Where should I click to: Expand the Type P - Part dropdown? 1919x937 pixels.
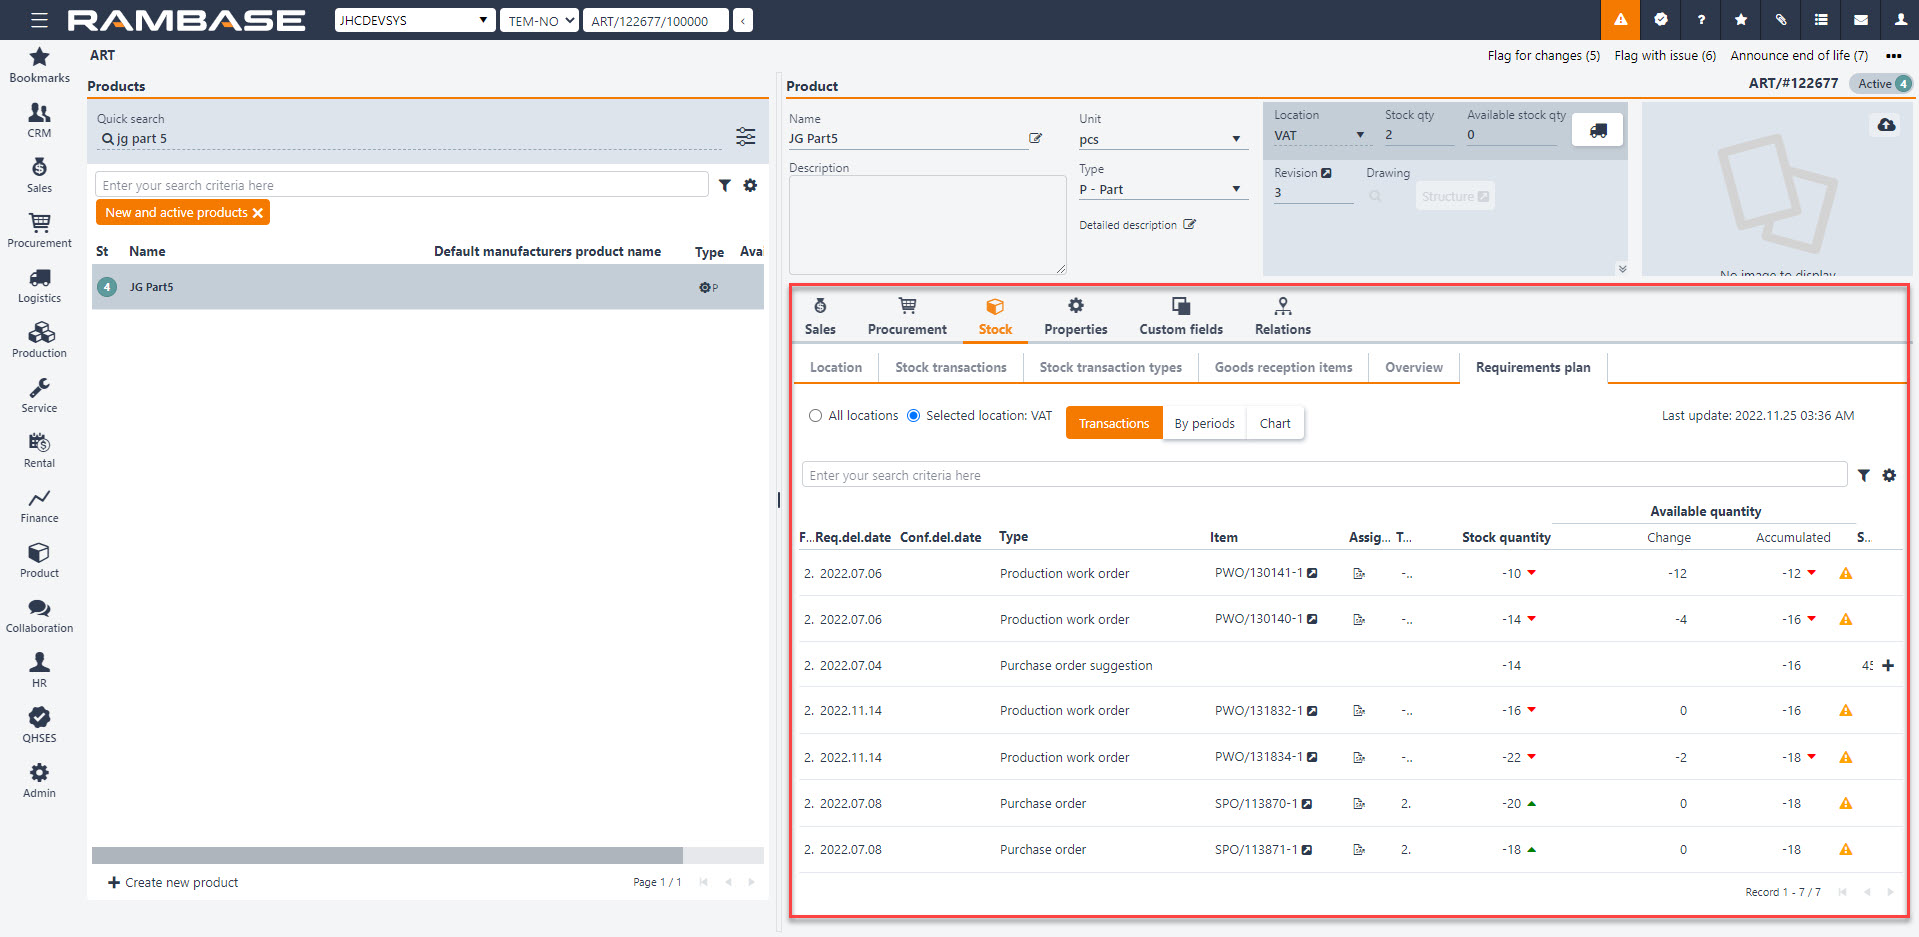pyautogui.click(x=1236, y=189)
